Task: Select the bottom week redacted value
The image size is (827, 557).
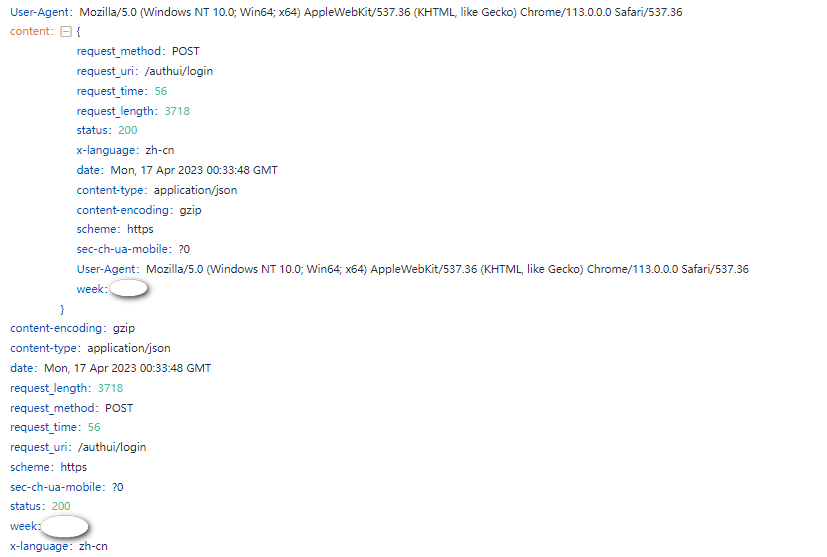Action: coord(64,526)
